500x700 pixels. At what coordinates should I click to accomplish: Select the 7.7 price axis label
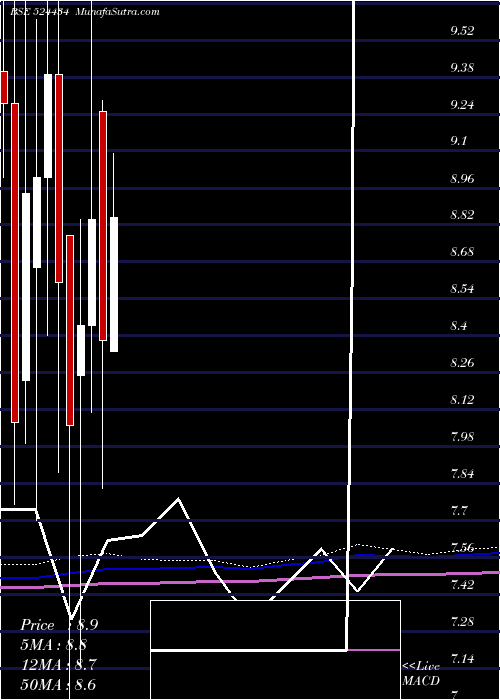[x=459, y=510]
